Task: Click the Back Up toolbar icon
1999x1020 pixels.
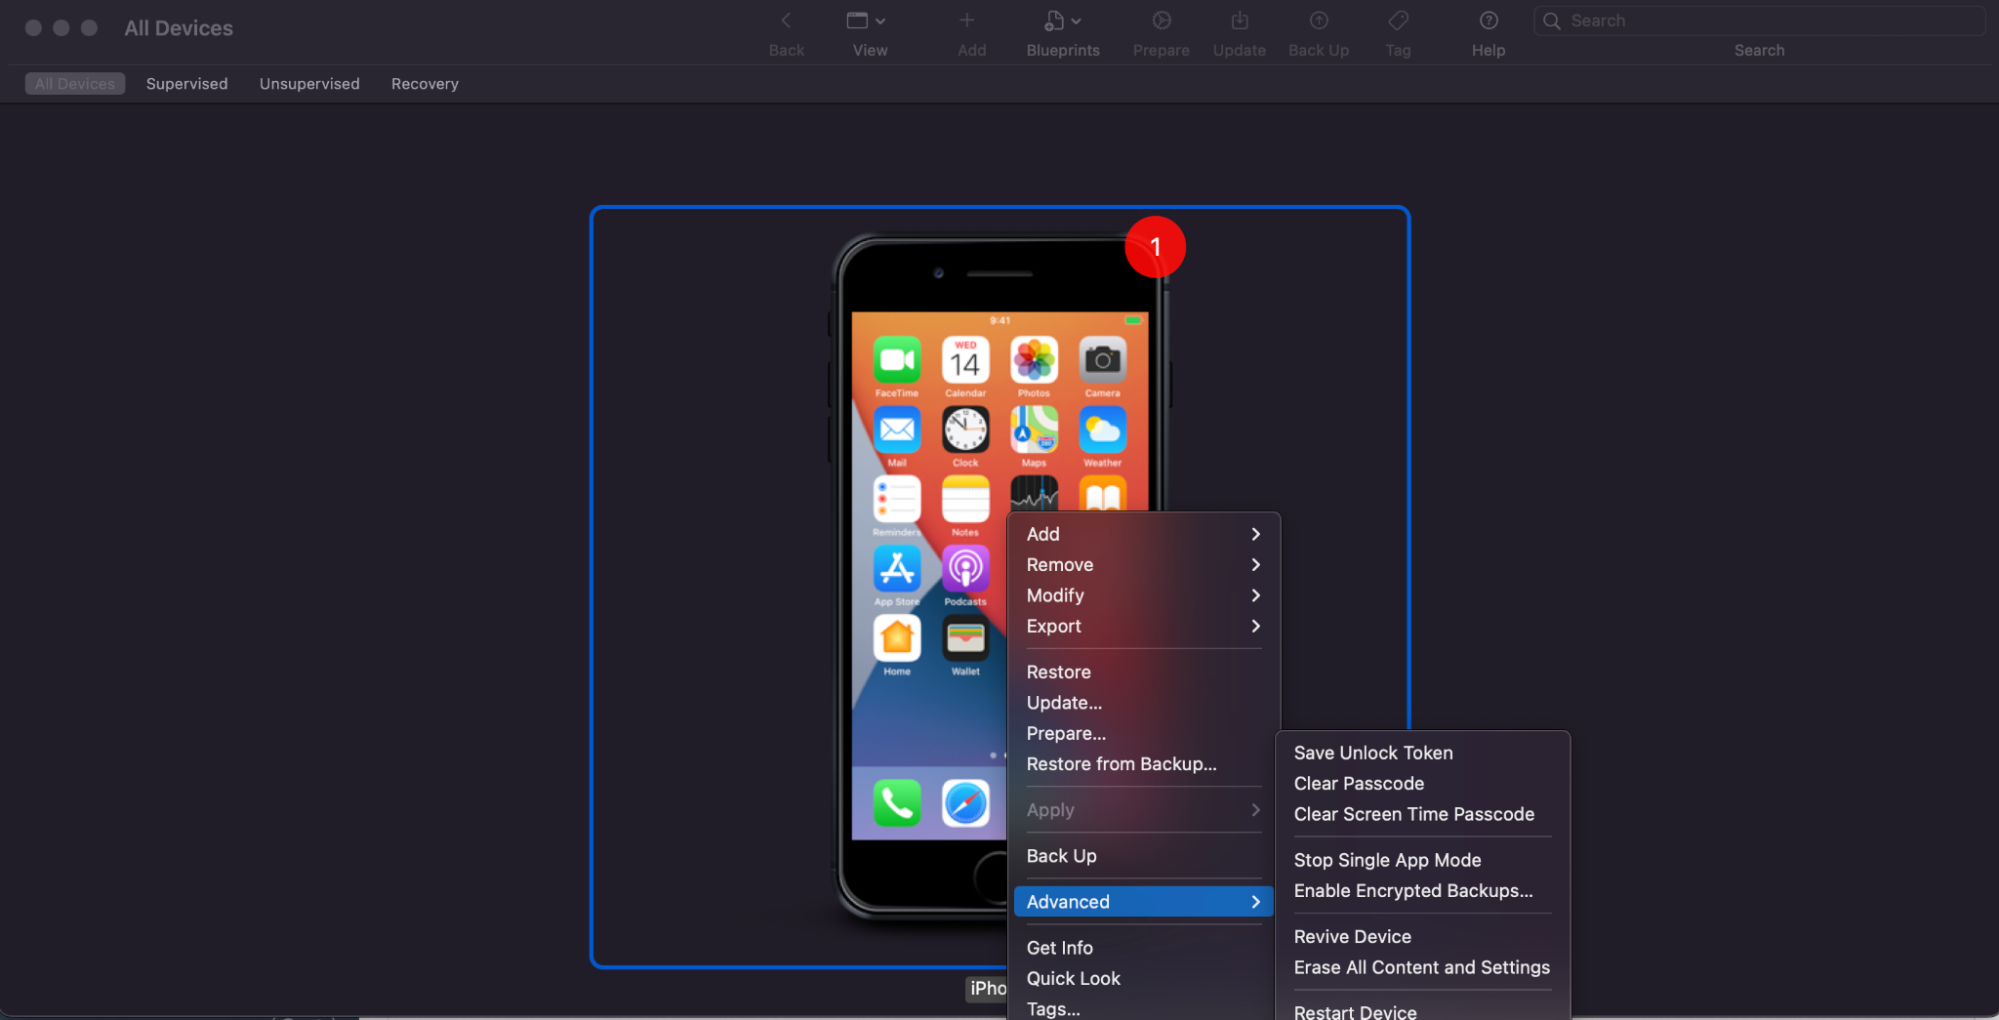Action: pyautogui.click(x=1318, y=21)
